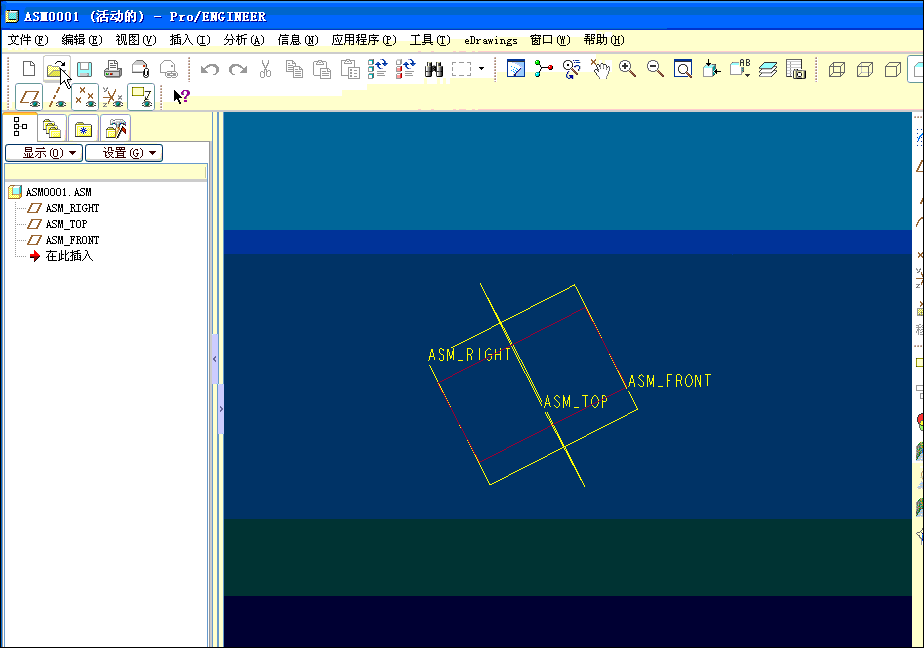Open the 信息(N) menu

click(x=298, y=40)
